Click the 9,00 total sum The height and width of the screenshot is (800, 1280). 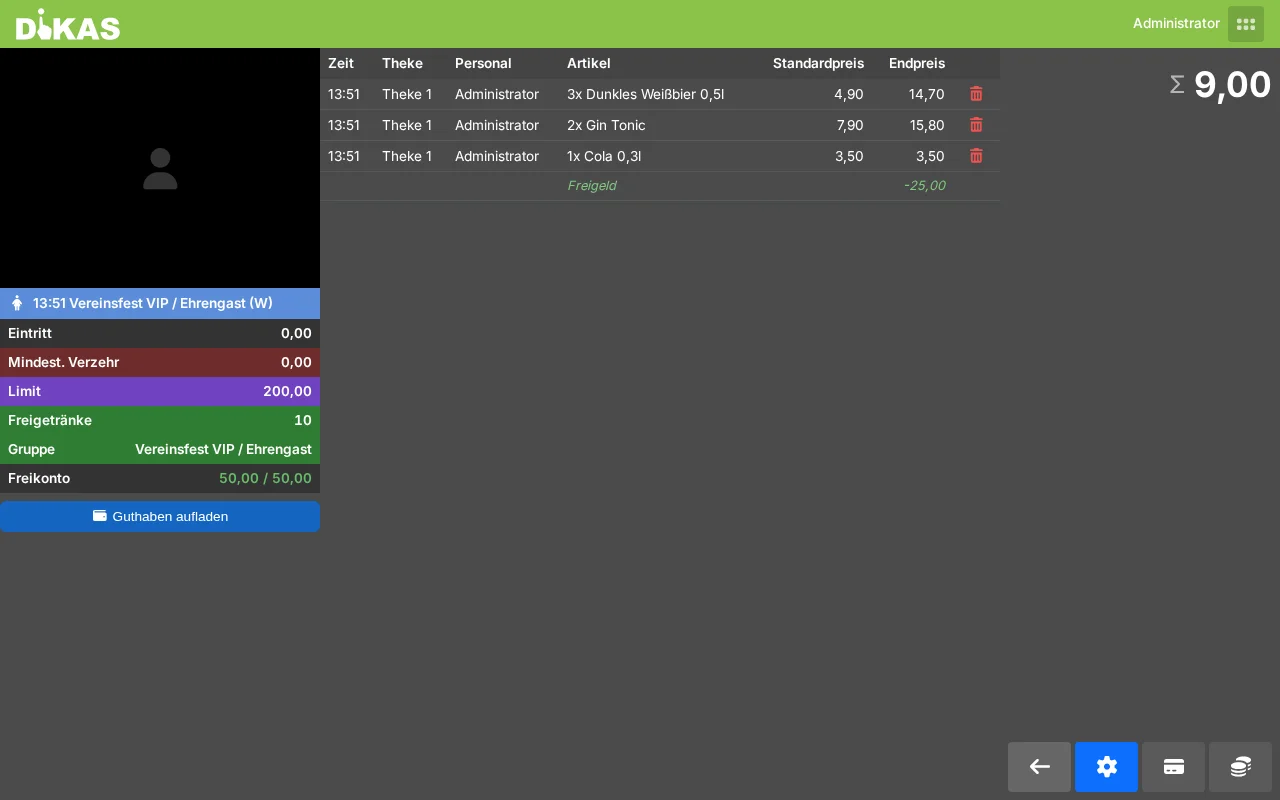[1232, 85]
